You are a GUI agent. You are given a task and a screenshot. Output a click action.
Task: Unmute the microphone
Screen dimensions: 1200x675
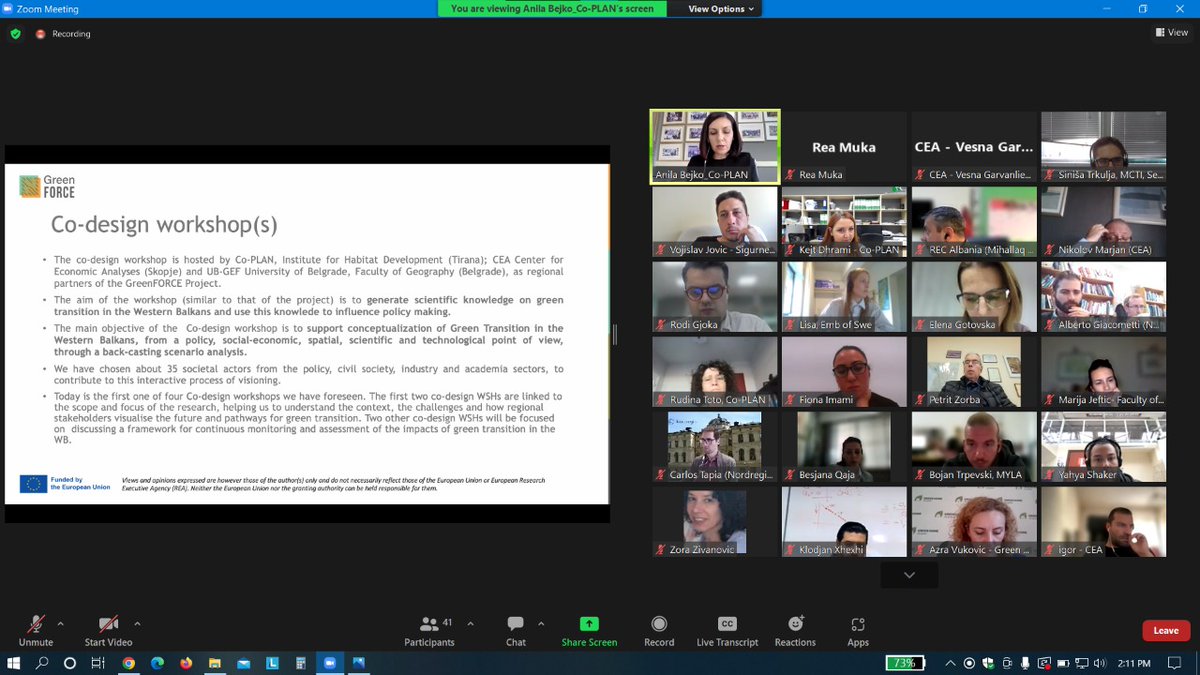(x=36, y=630)
